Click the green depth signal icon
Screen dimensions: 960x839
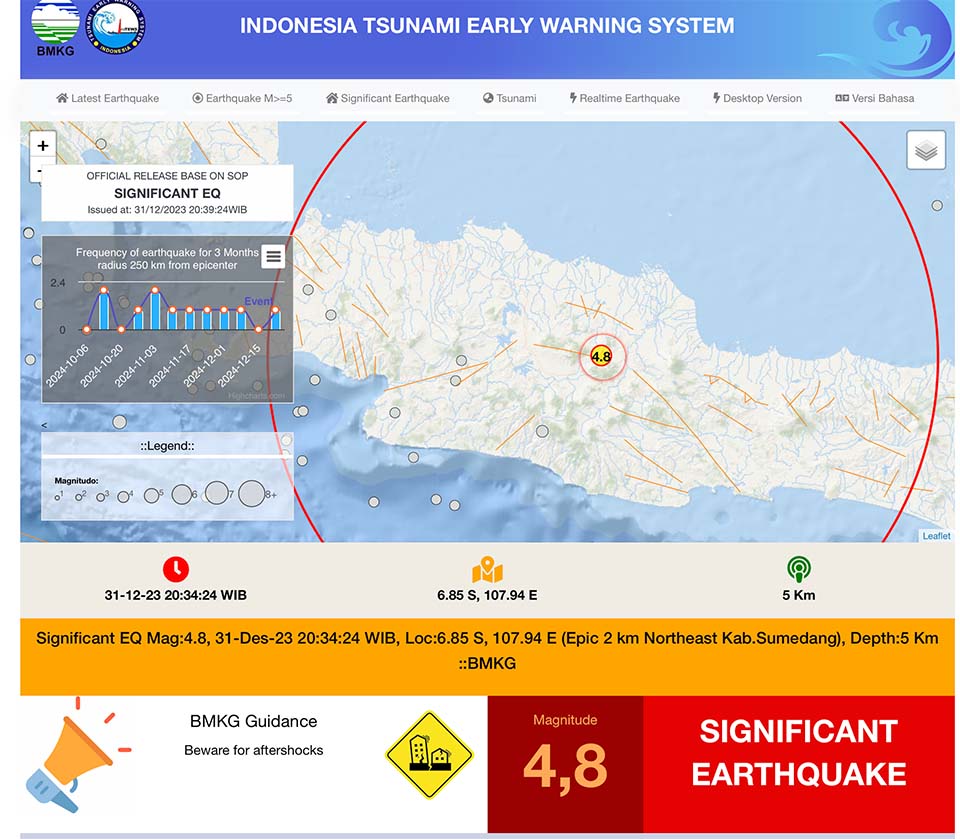[798, 569]
